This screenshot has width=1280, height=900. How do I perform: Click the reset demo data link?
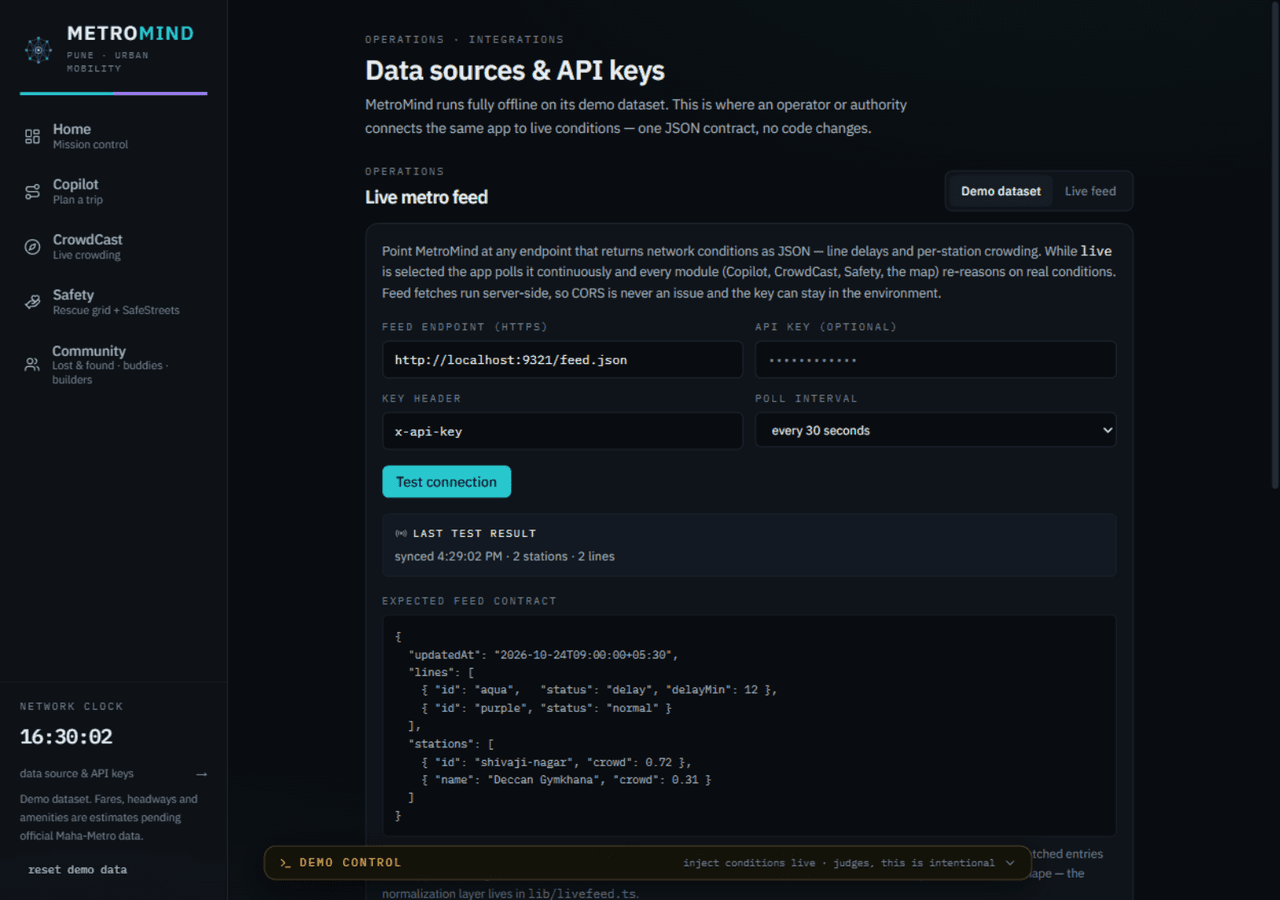click(x=78, y=870)
